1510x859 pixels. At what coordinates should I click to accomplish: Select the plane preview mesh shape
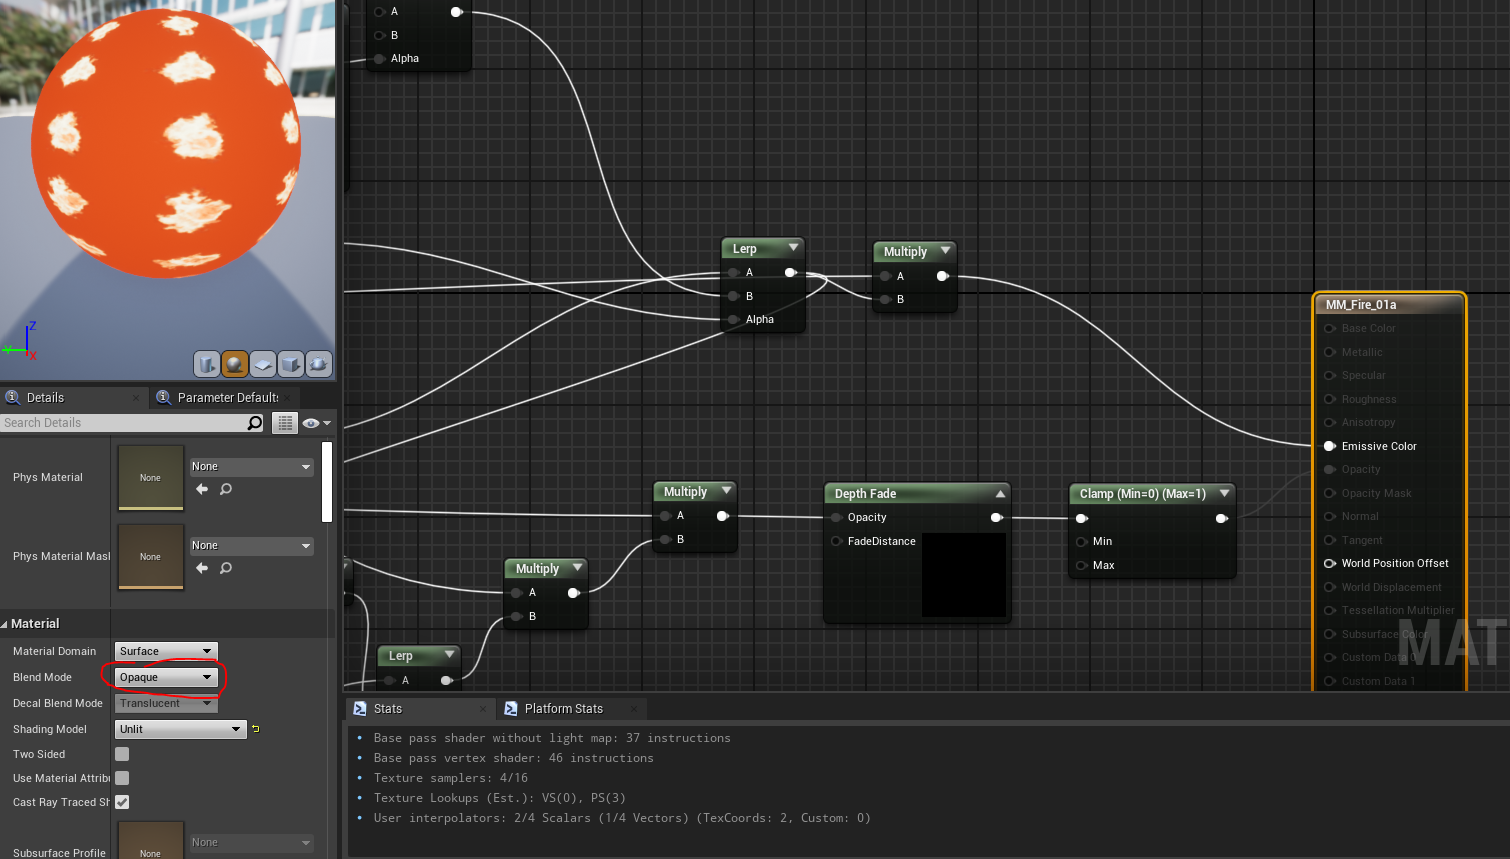(263, 364)
